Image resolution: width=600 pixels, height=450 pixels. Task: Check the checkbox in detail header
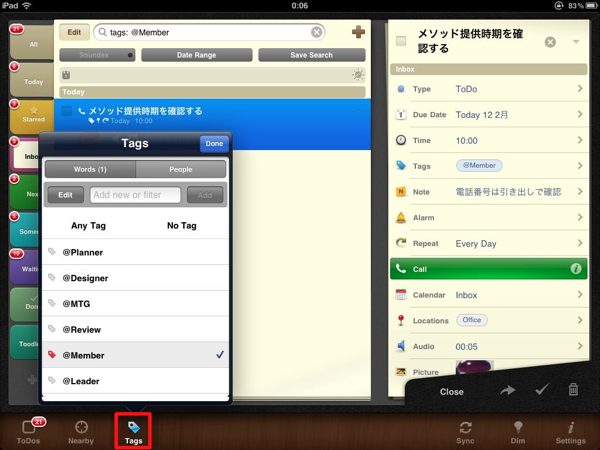(x=401, y=41)
